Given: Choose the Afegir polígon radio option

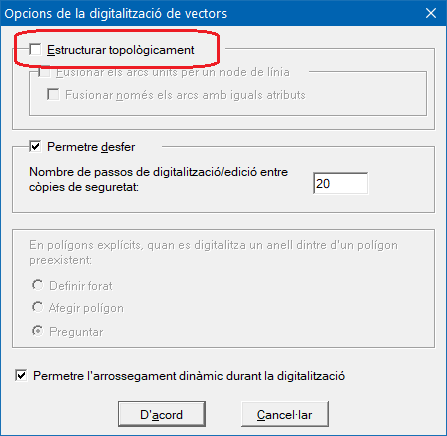Looking at the screenshot, I should click(37, 307).
